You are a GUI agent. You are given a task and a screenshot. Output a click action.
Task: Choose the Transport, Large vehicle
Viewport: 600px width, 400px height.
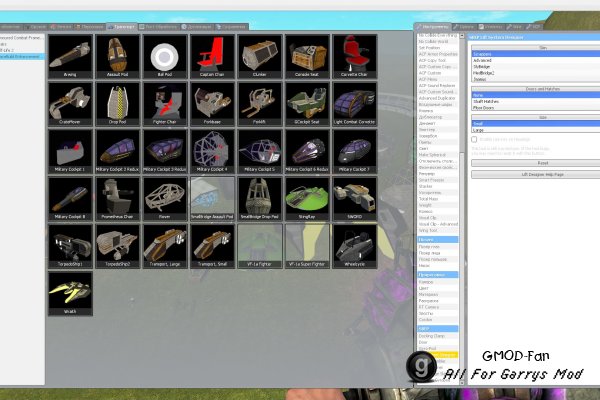pos(165,247)
